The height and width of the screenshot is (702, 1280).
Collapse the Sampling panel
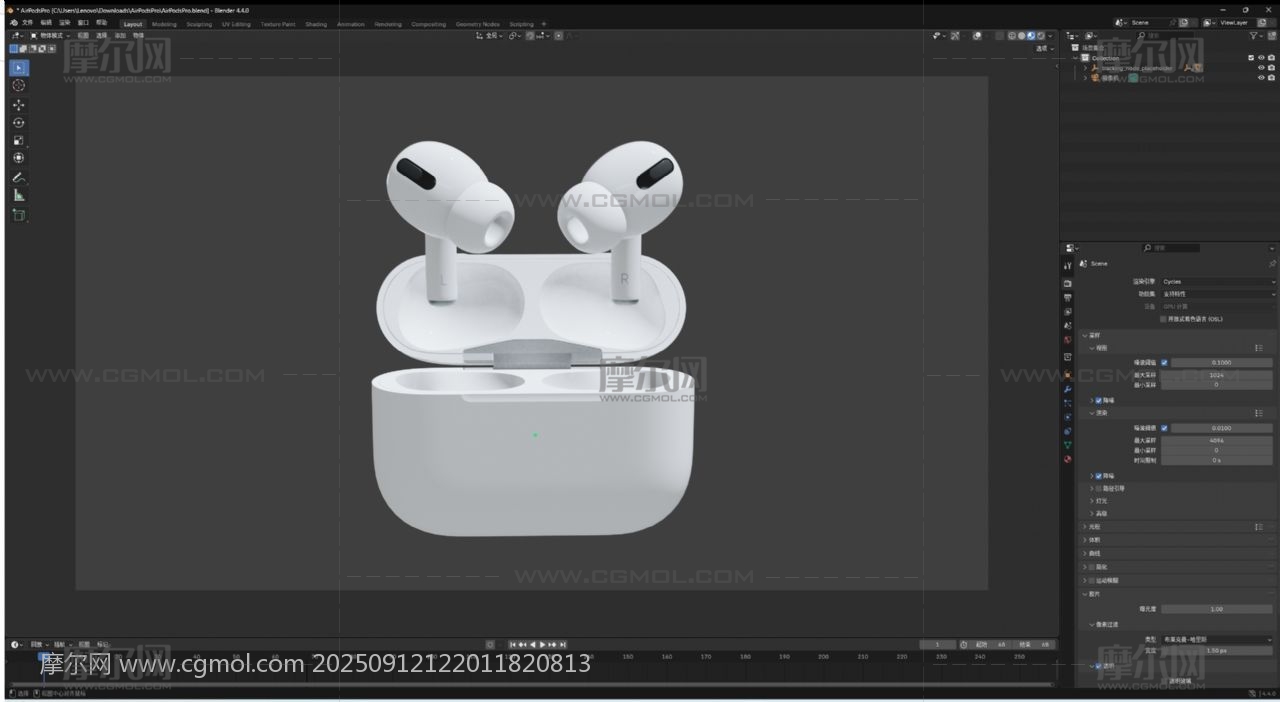[x=1084, y=335]
